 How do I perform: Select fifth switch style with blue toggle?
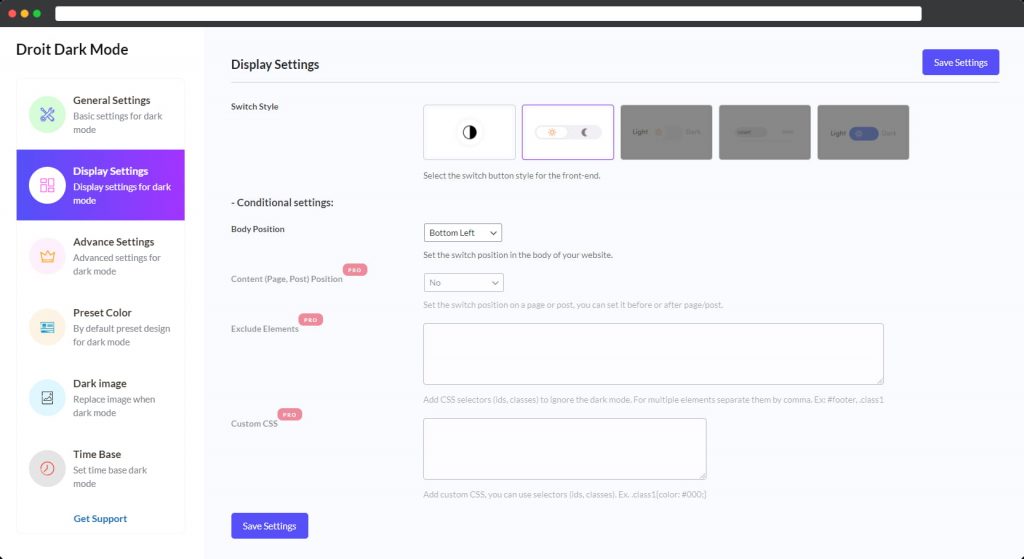tap(863, 132)
